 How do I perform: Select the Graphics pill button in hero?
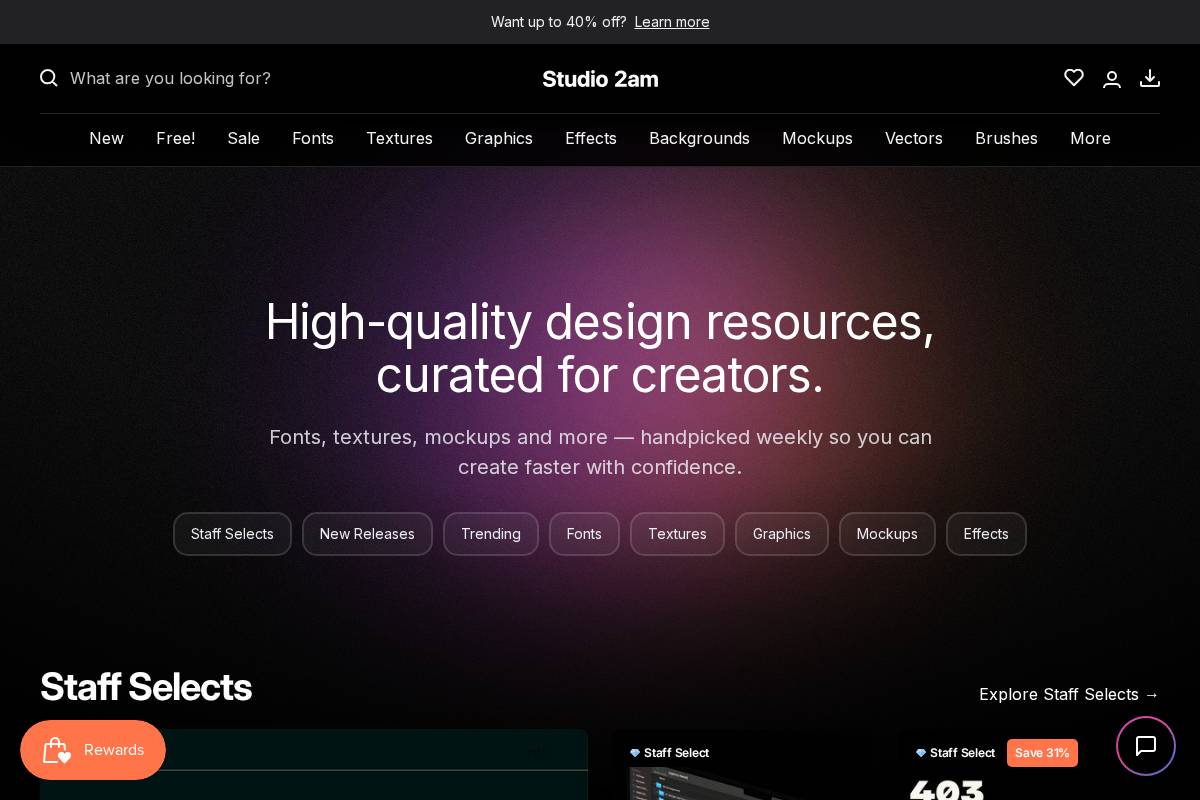click(x=782, y=534)
